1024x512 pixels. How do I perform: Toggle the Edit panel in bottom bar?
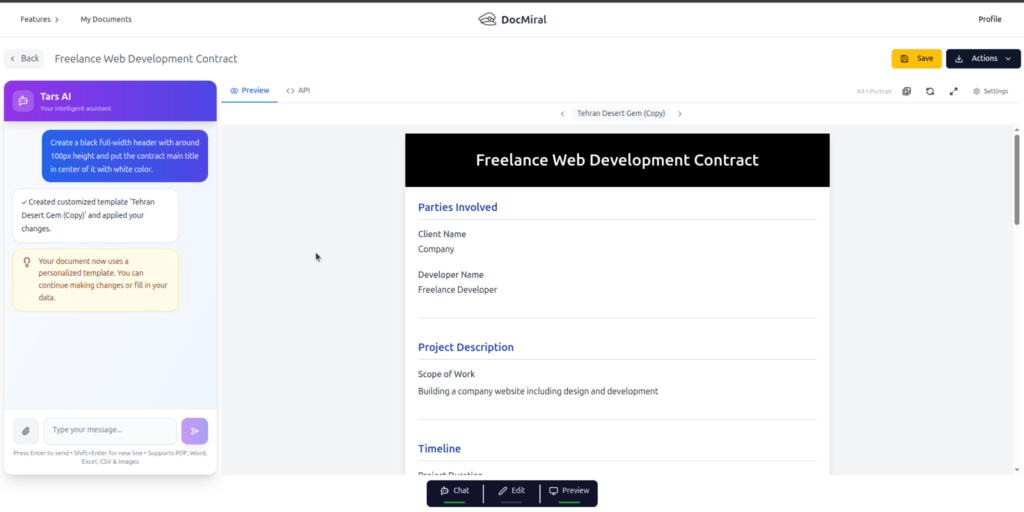(x=511, y=491)
